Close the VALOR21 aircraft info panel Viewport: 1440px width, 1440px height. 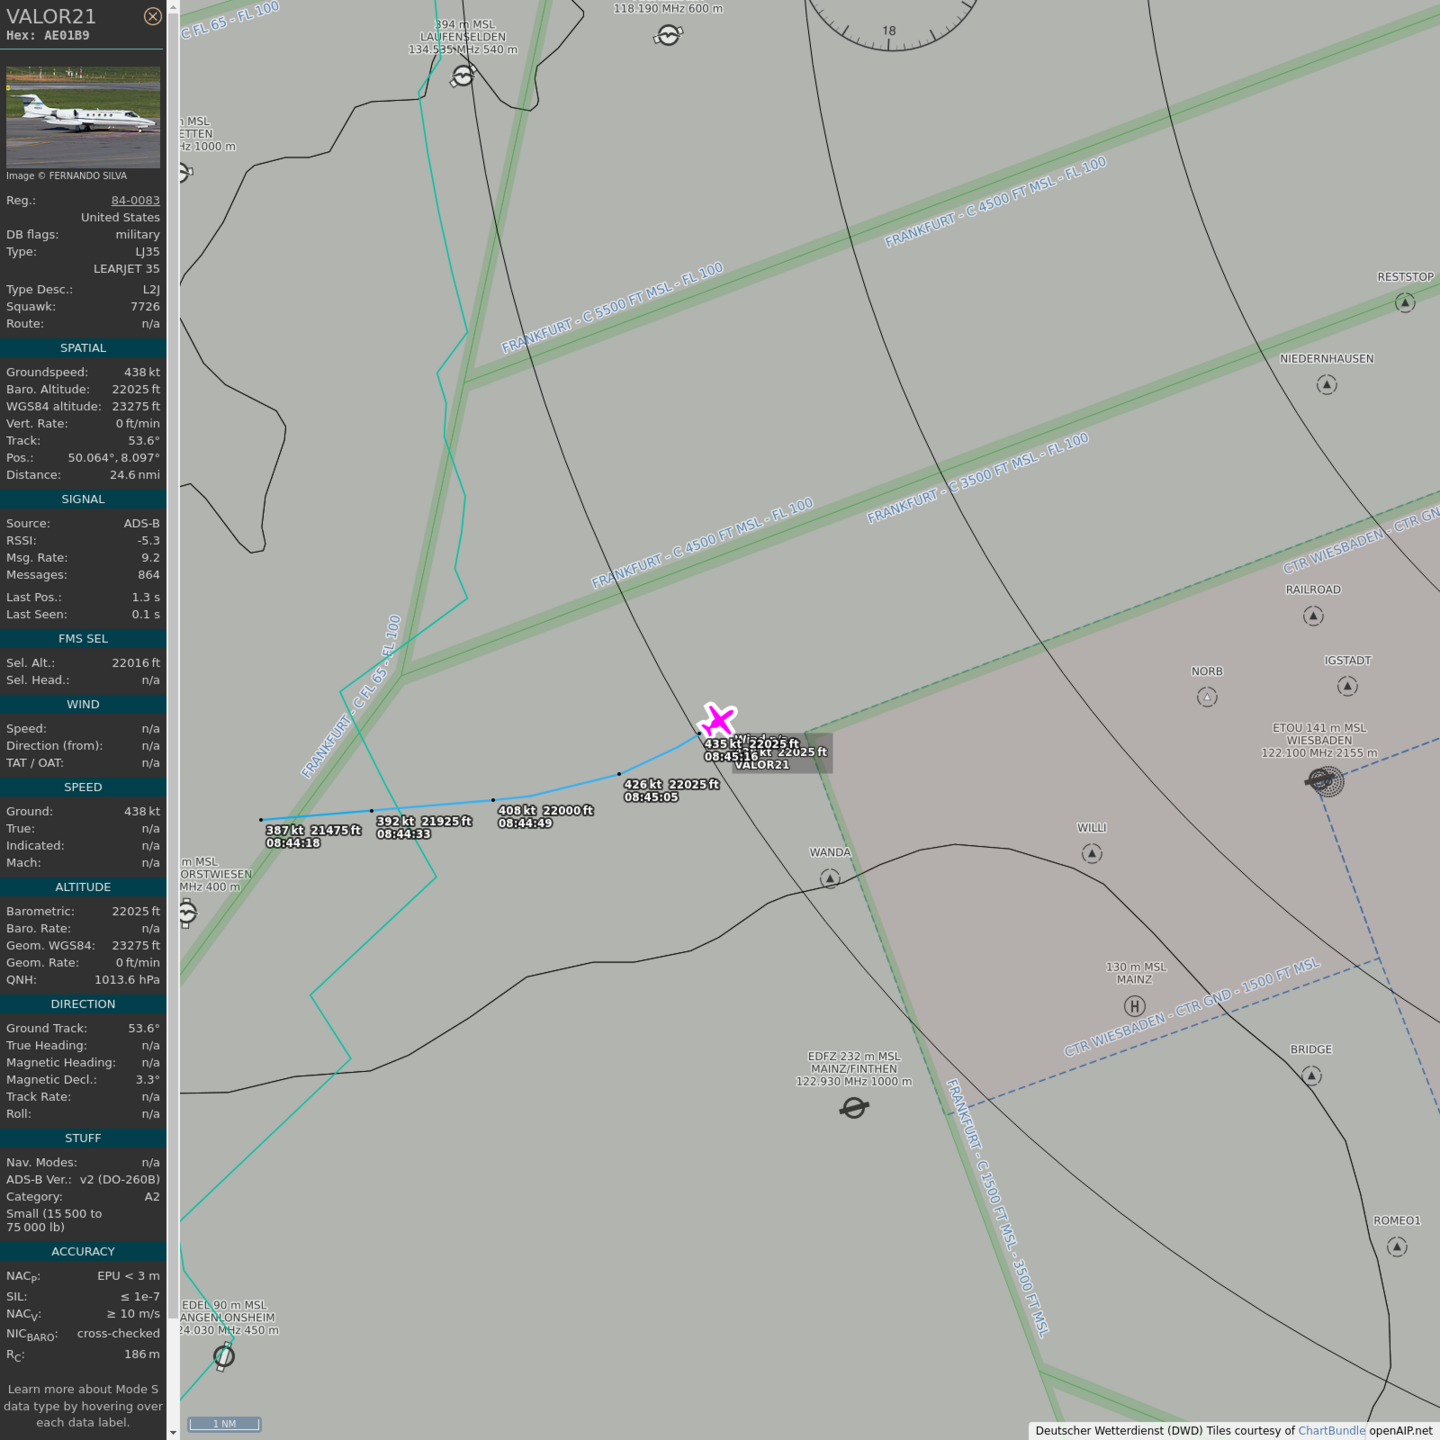[152, 16]
